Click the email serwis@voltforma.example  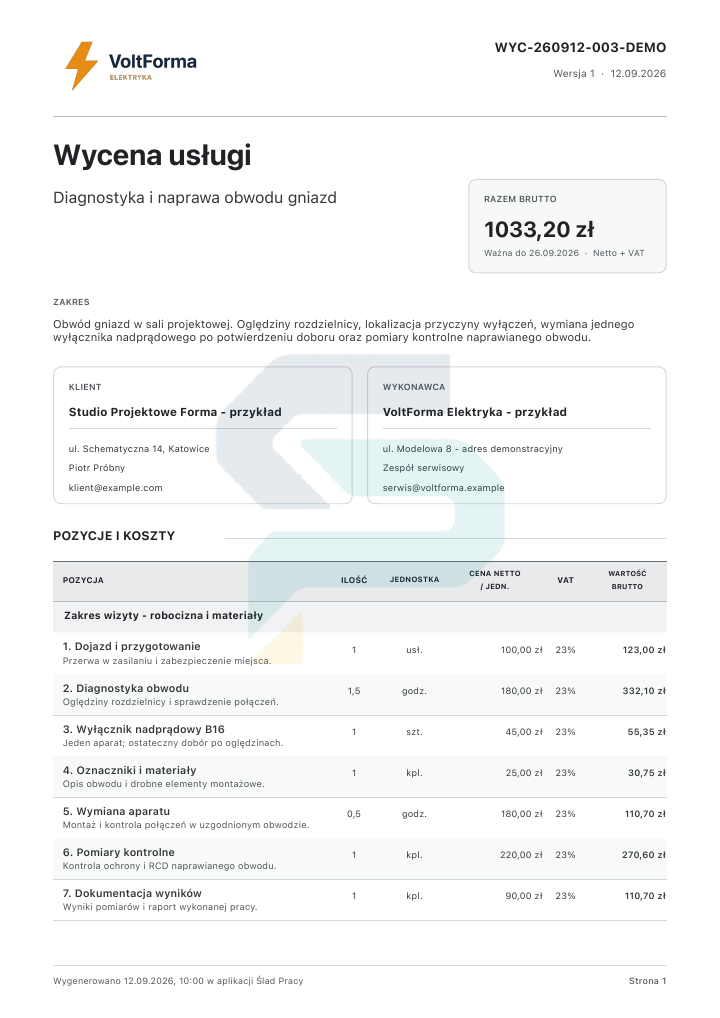443,488
